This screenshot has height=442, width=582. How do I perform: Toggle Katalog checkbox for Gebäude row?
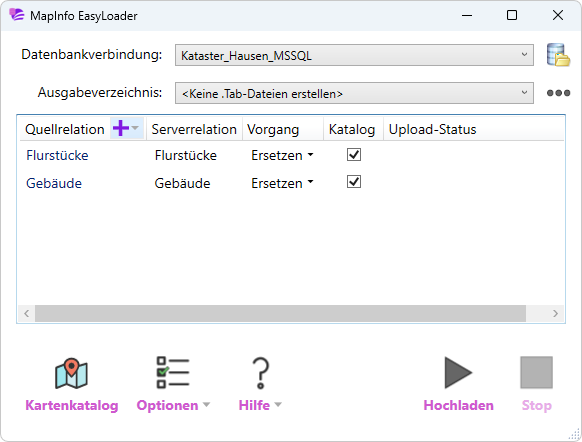coord(354,182)
